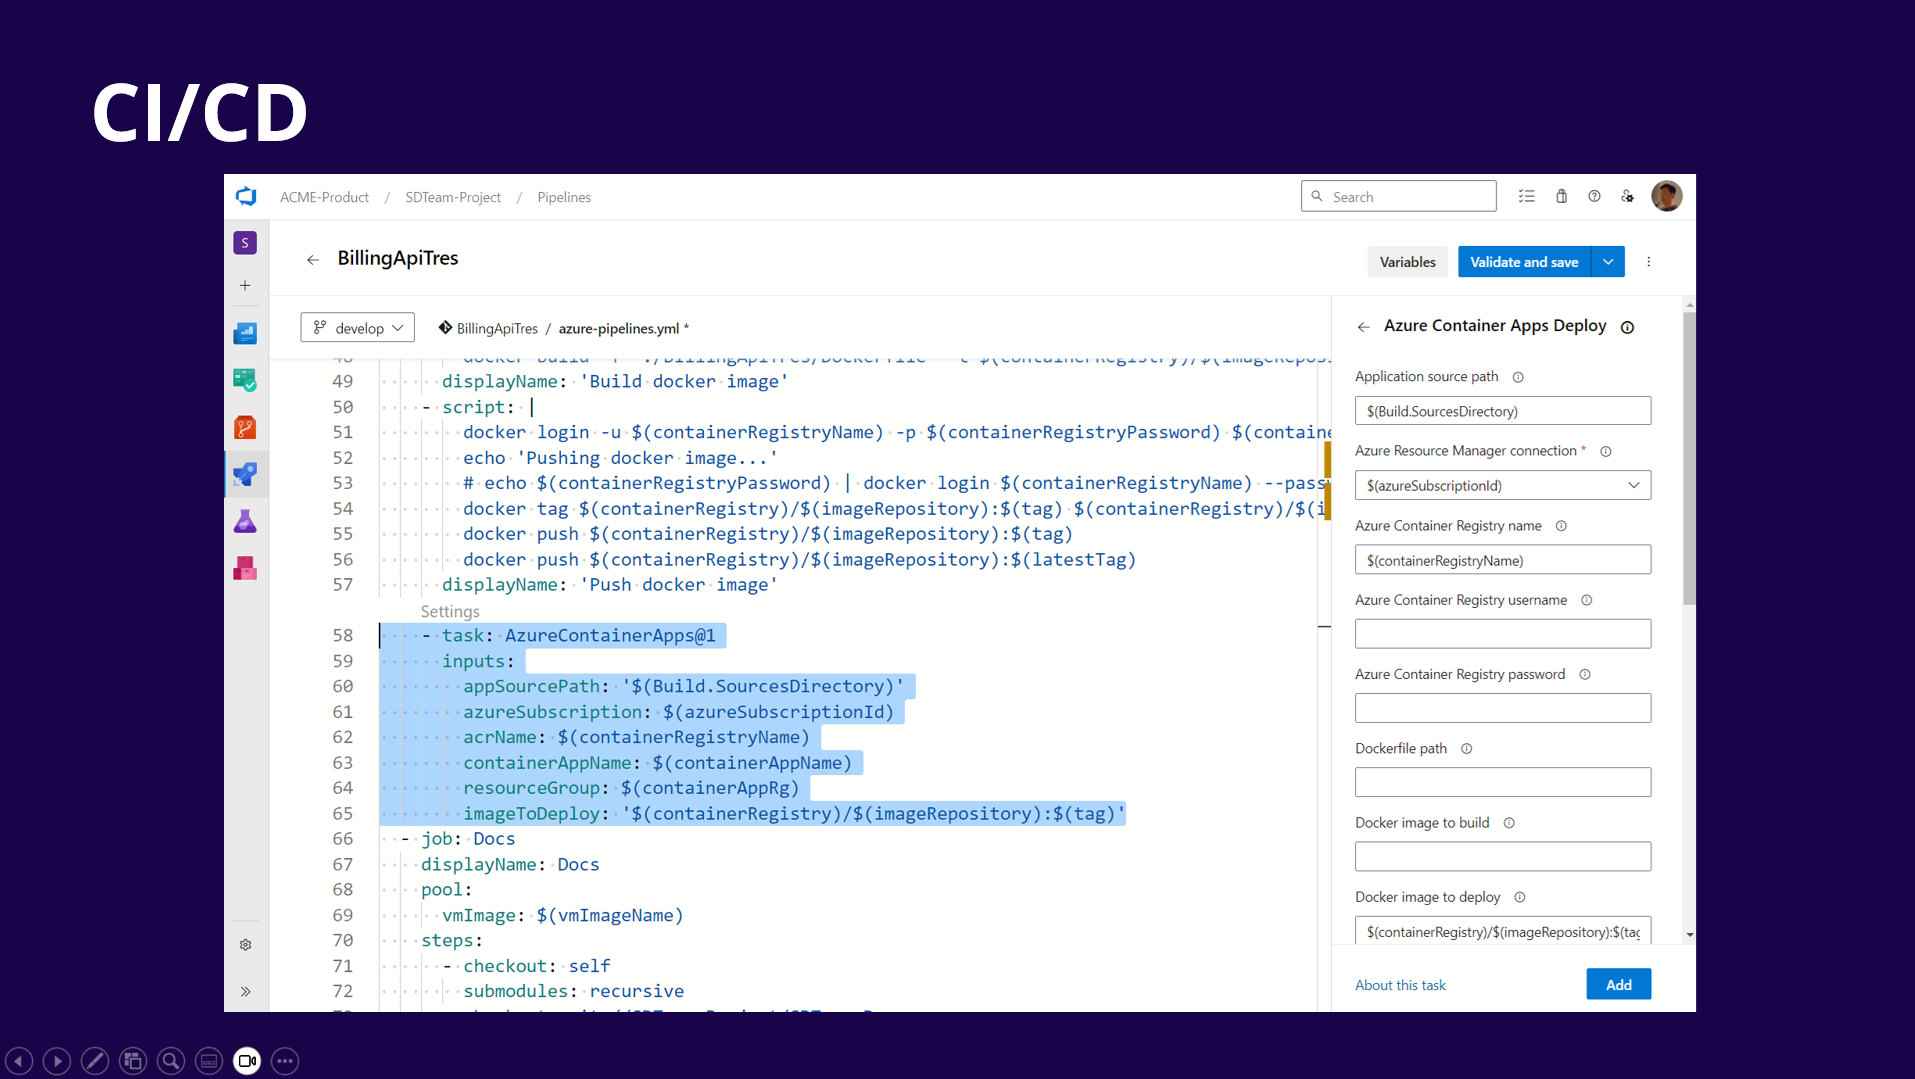Open marketplace bag icon in header
Image resolution: width=1915 pixels, height=1079 pixels.
pos(1561,197)
